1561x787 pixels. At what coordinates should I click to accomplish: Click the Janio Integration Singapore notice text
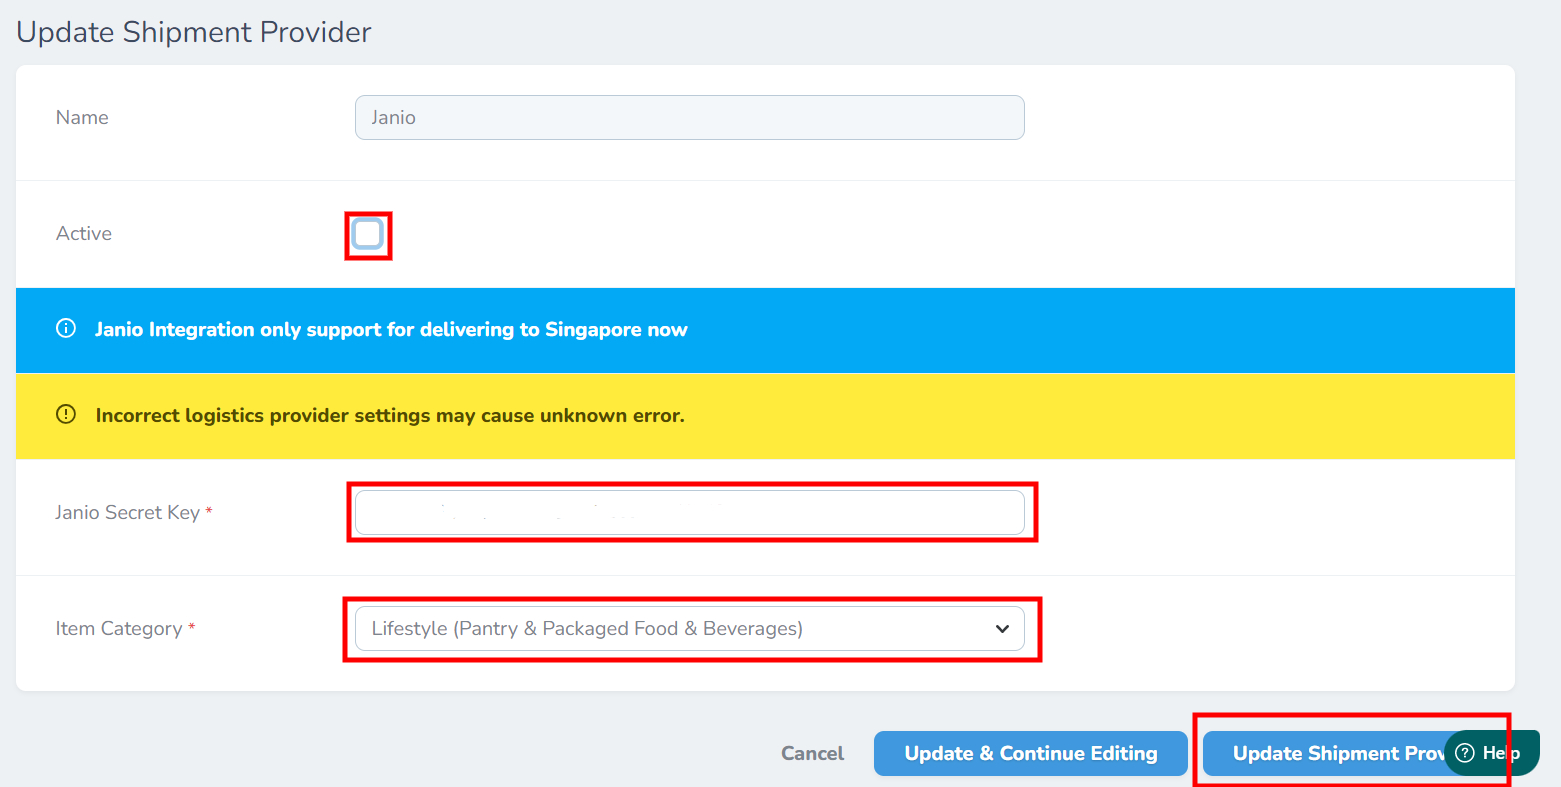pos(391,329)
